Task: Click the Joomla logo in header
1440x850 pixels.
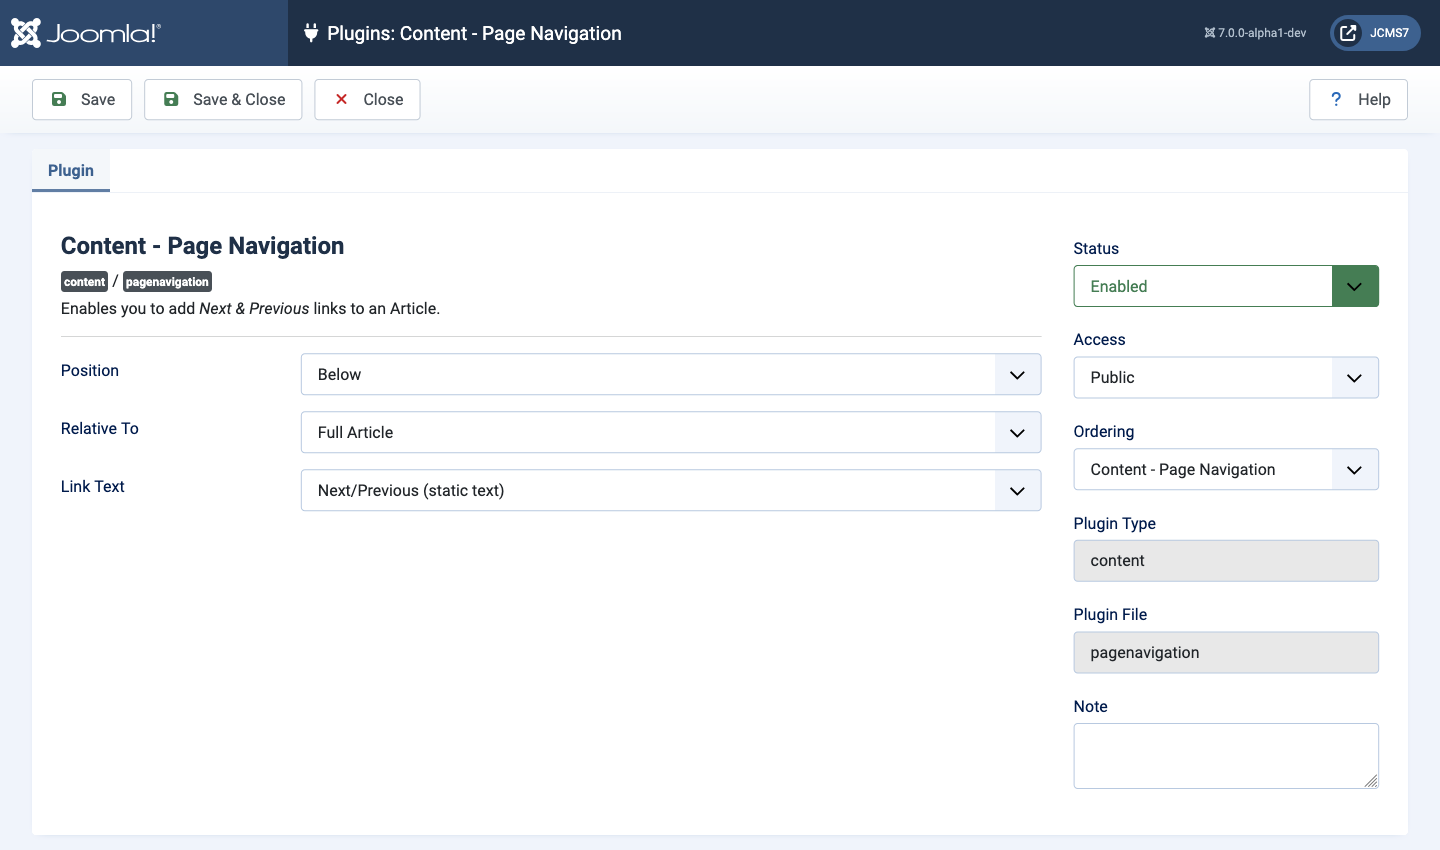Action: pyautogui.click(x=86, y=33)
